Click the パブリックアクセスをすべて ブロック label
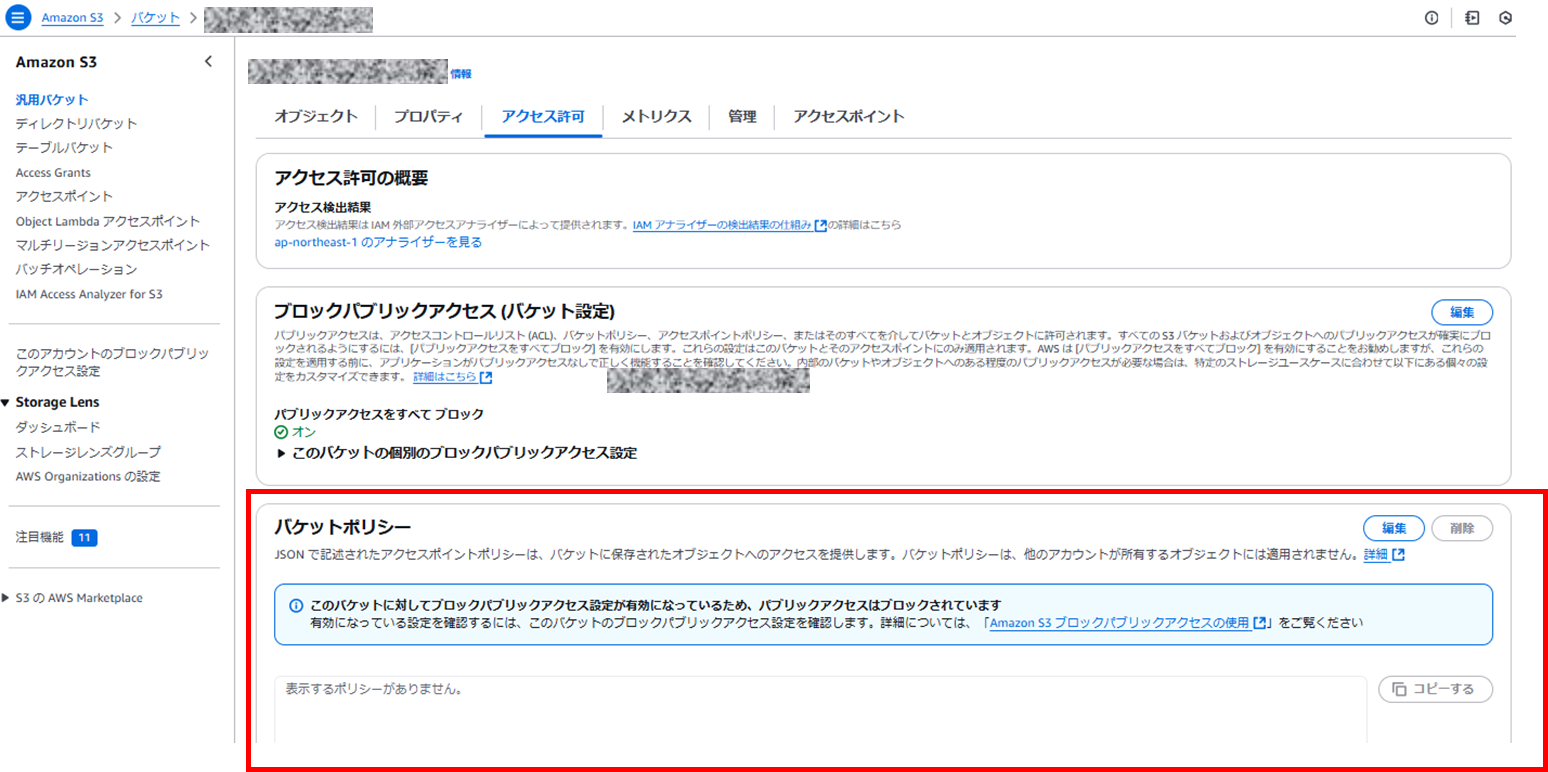This screenshot has height=772, width=1548. (x=379, y=414)
